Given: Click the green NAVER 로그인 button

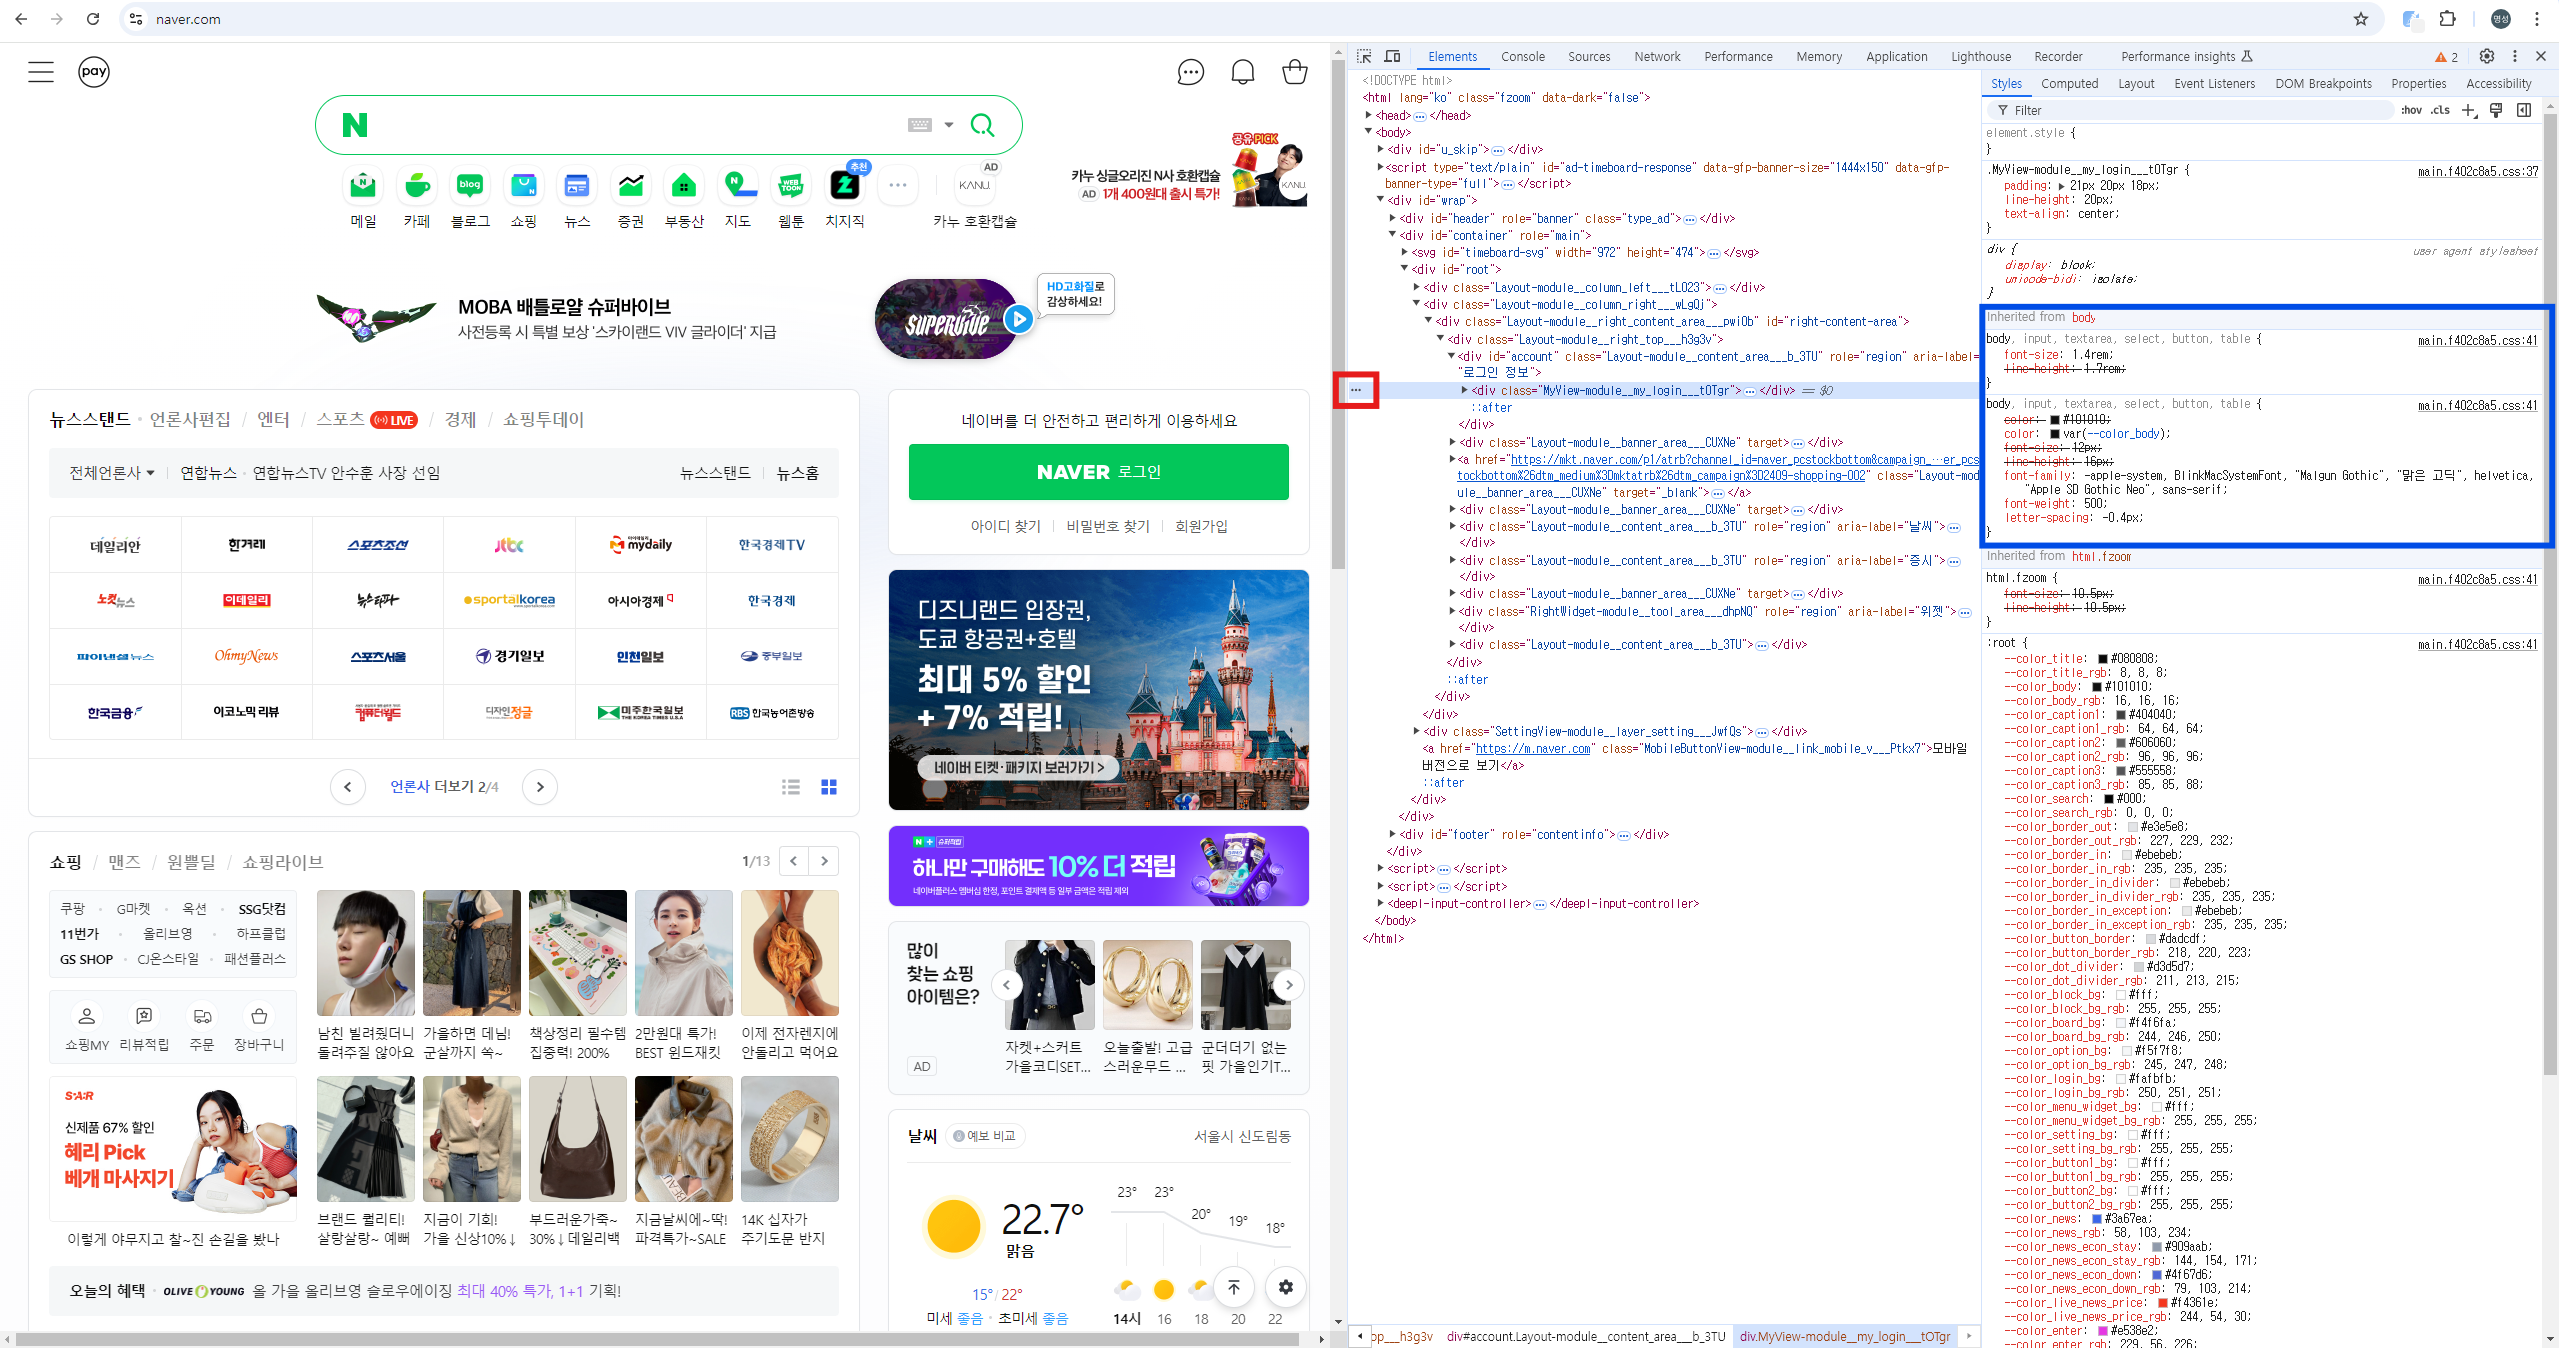Looking at the screenshot, I should (1098, 472).
